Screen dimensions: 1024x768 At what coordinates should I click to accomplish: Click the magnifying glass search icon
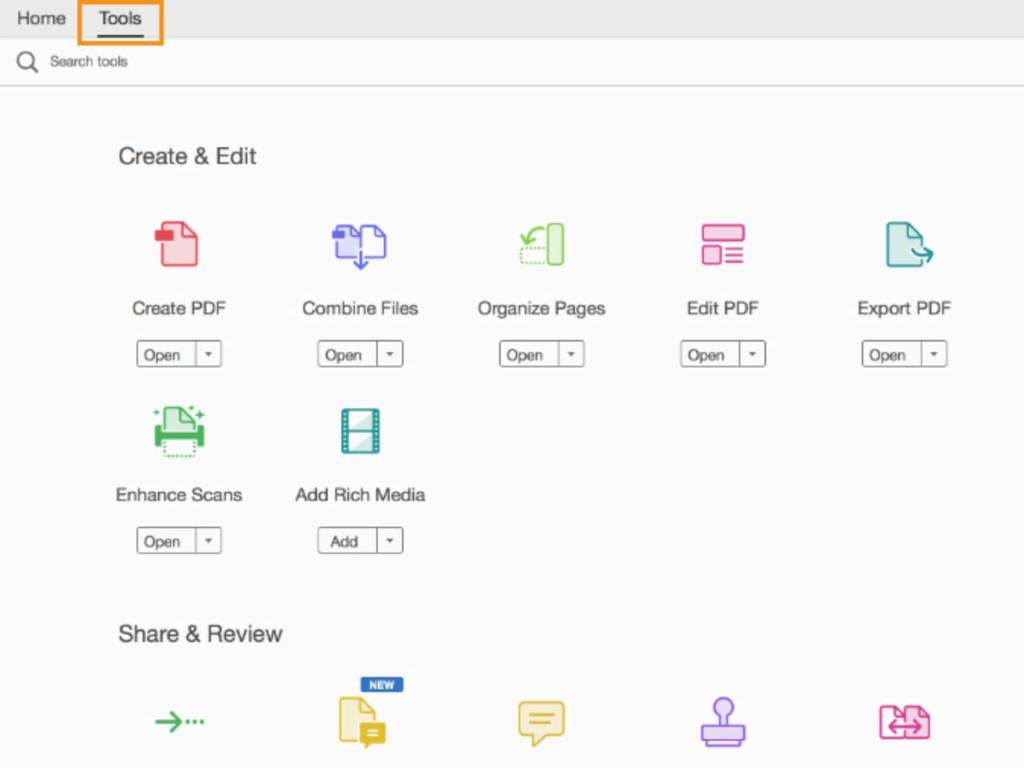click(27, 62)
